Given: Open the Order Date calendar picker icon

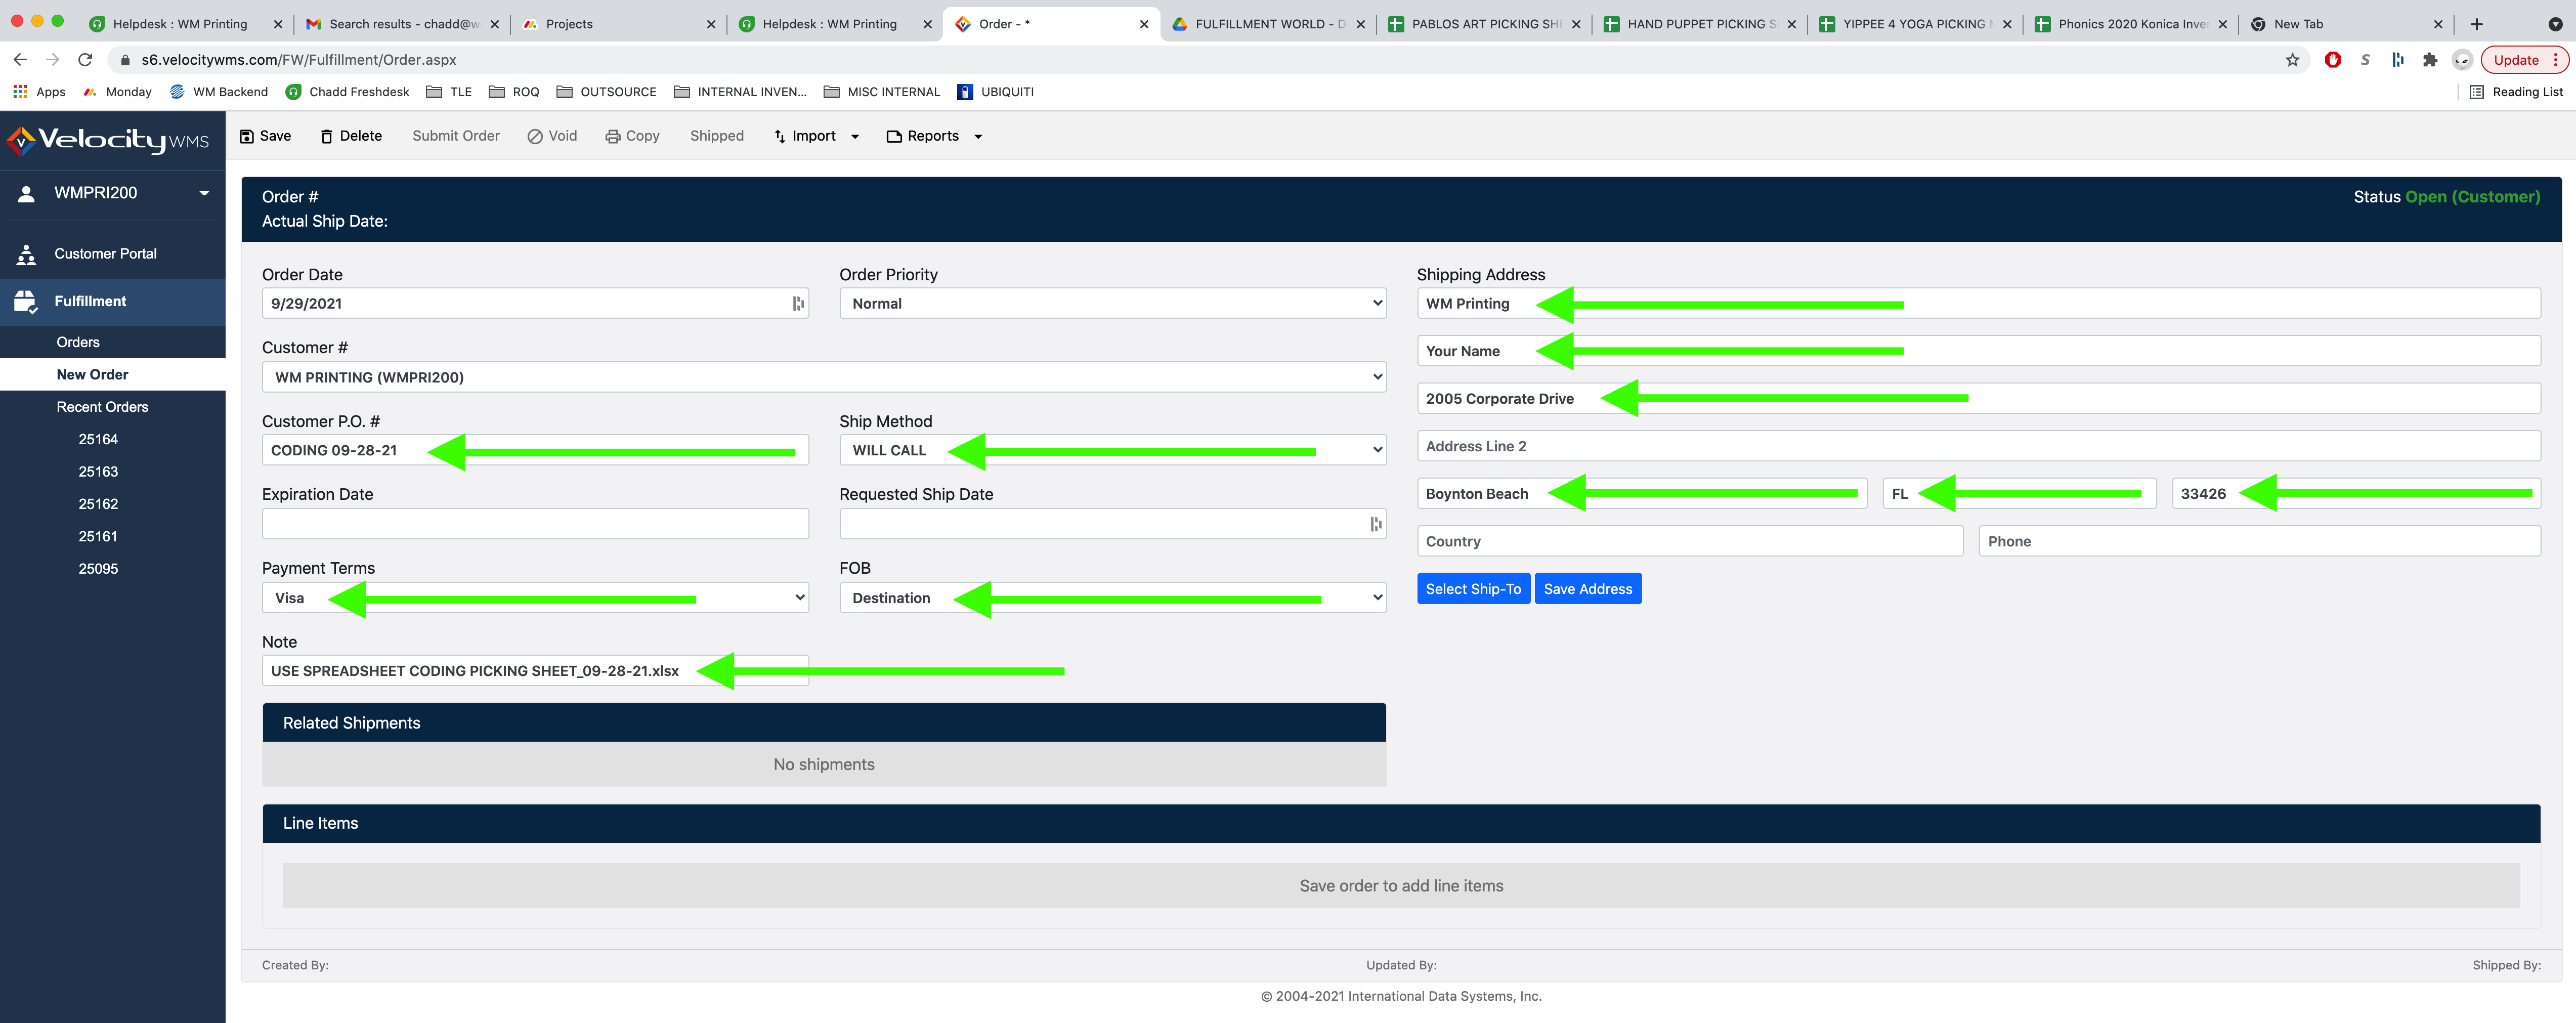Looking at the screenshot, I should tap(797, 303).
